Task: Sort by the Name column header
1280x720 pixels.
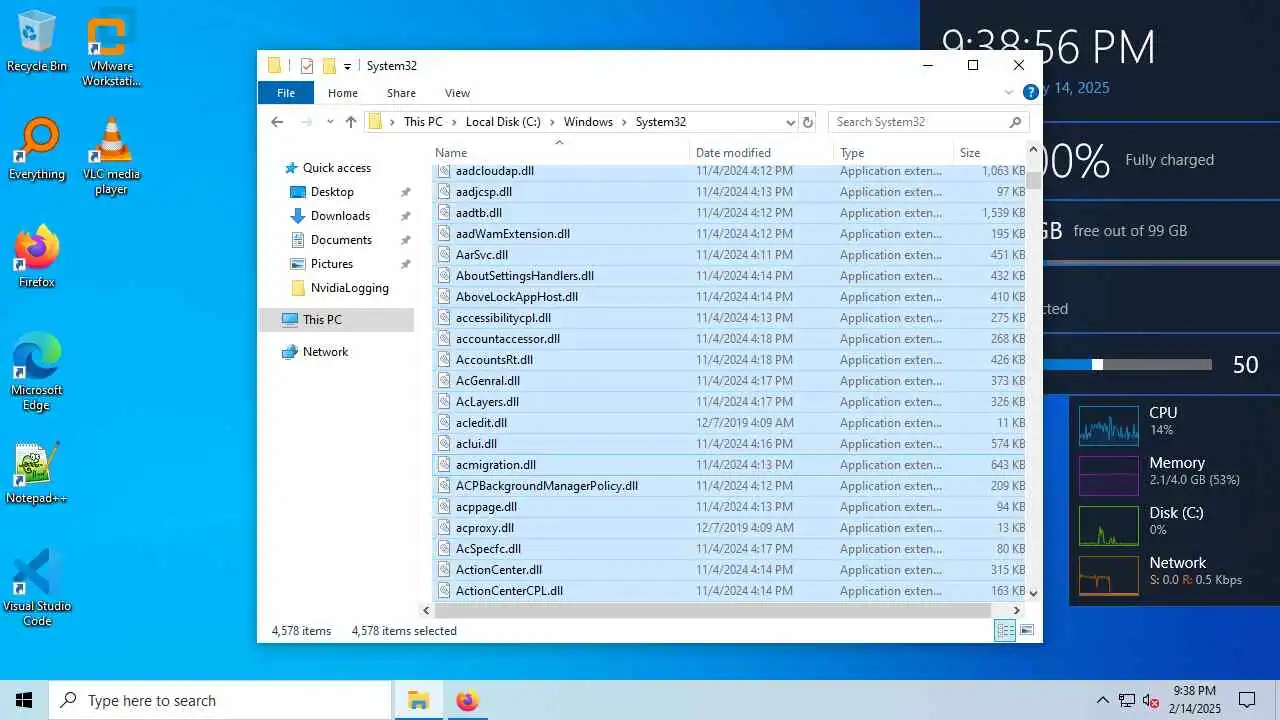Action: (x=560, y=153)
